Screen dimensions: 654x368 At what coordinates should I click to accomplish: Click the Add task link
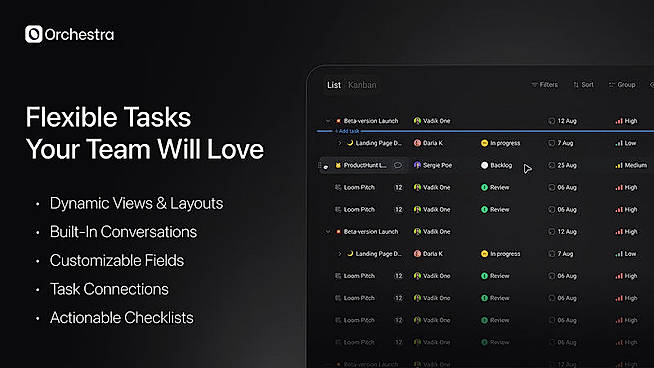click(x=347, y=131)
